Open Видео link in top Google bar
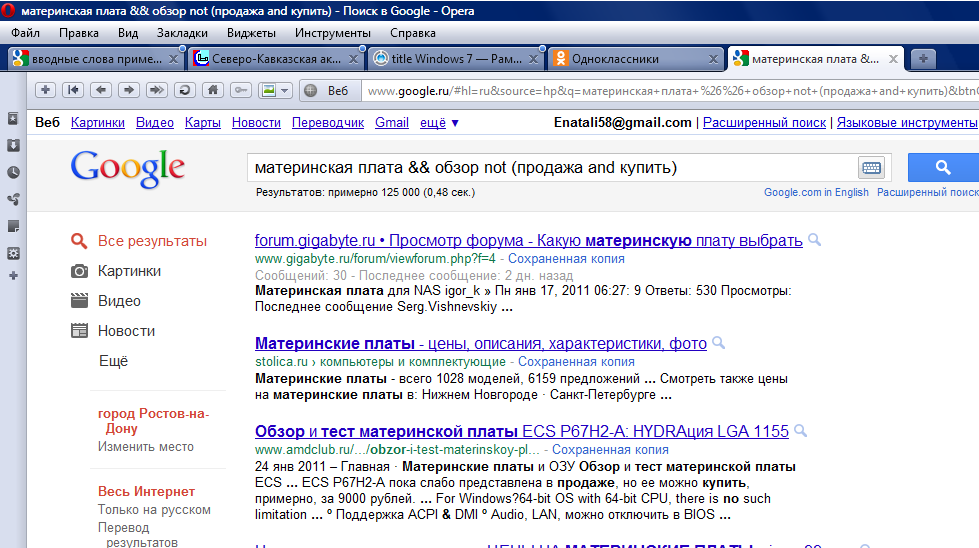979x548 pixels. (x=155, y=122)
